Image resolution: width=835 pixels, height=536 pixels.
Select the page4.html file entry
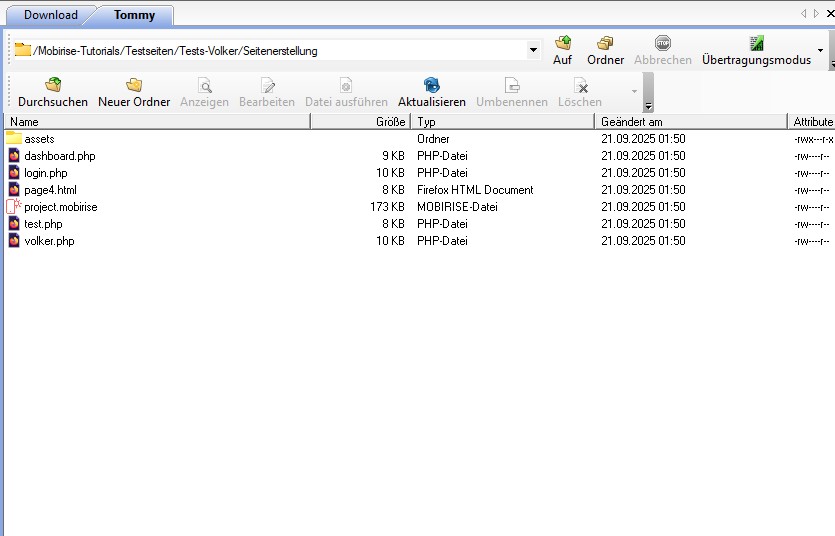(x=50, y=190)
